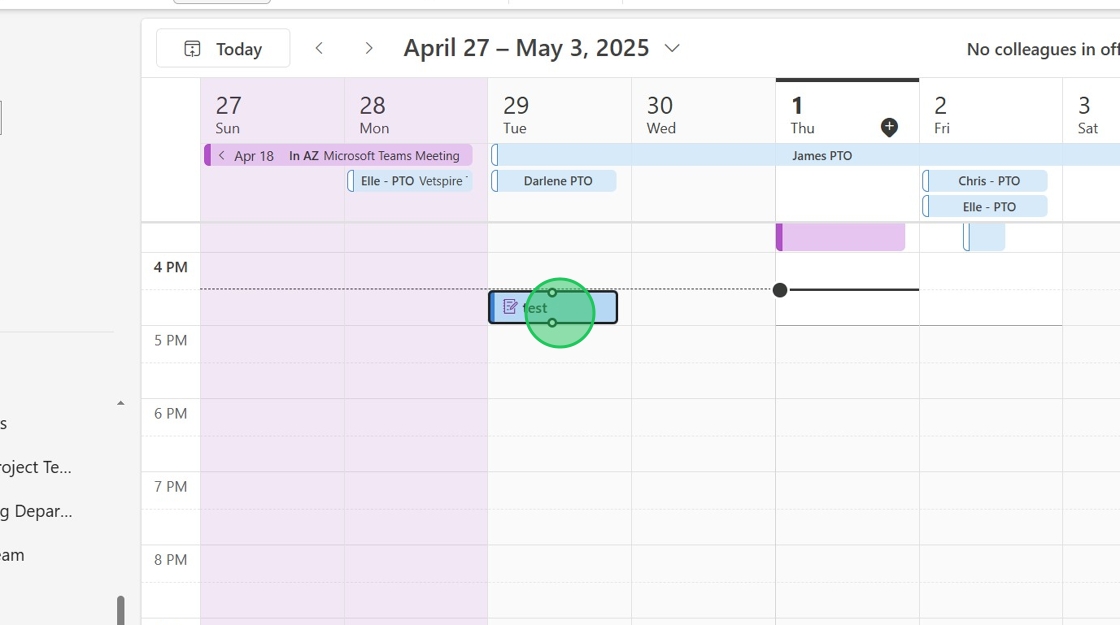The height and width of the screenshot is (625, 1120).
Task: Select Sunday 27 day header
Action: pyautogui.click(x=229, y=114)
